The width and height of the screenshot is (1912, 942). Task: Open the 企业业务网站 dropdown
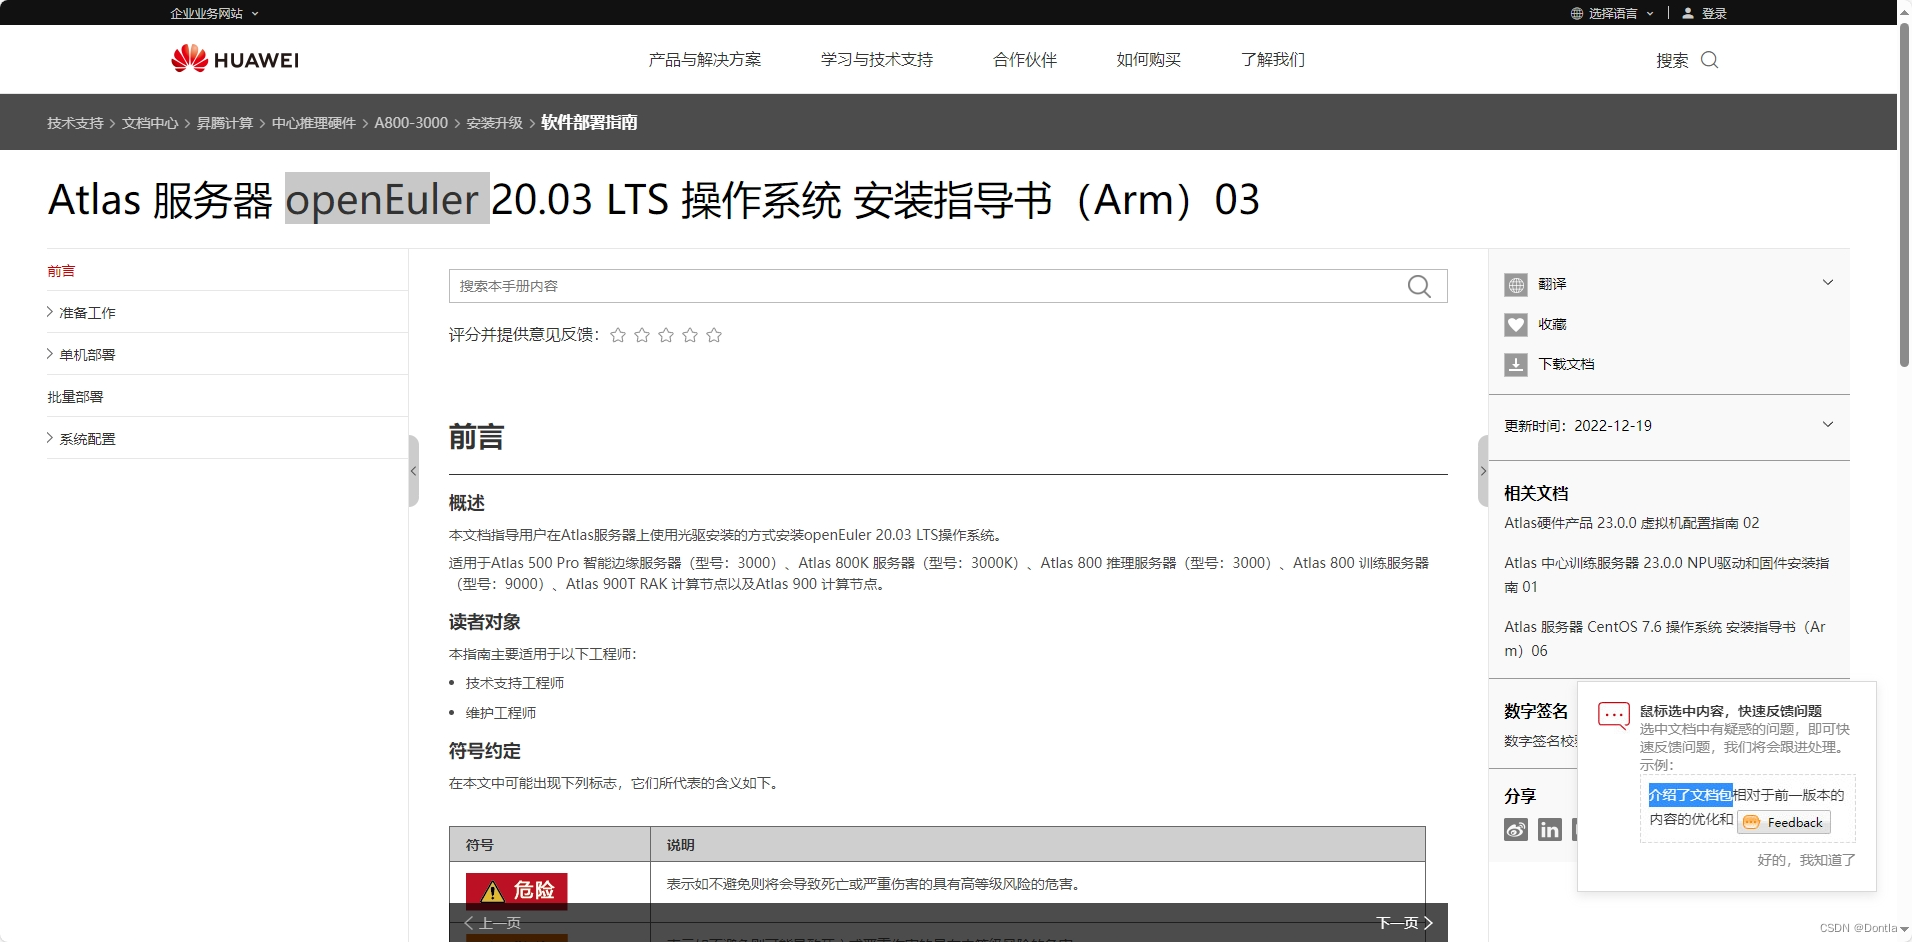214,13
